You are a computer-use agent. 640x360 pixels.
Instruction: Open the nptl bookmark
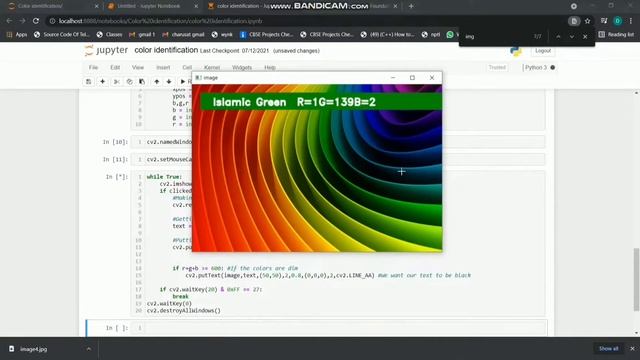[x=431, y=35]
